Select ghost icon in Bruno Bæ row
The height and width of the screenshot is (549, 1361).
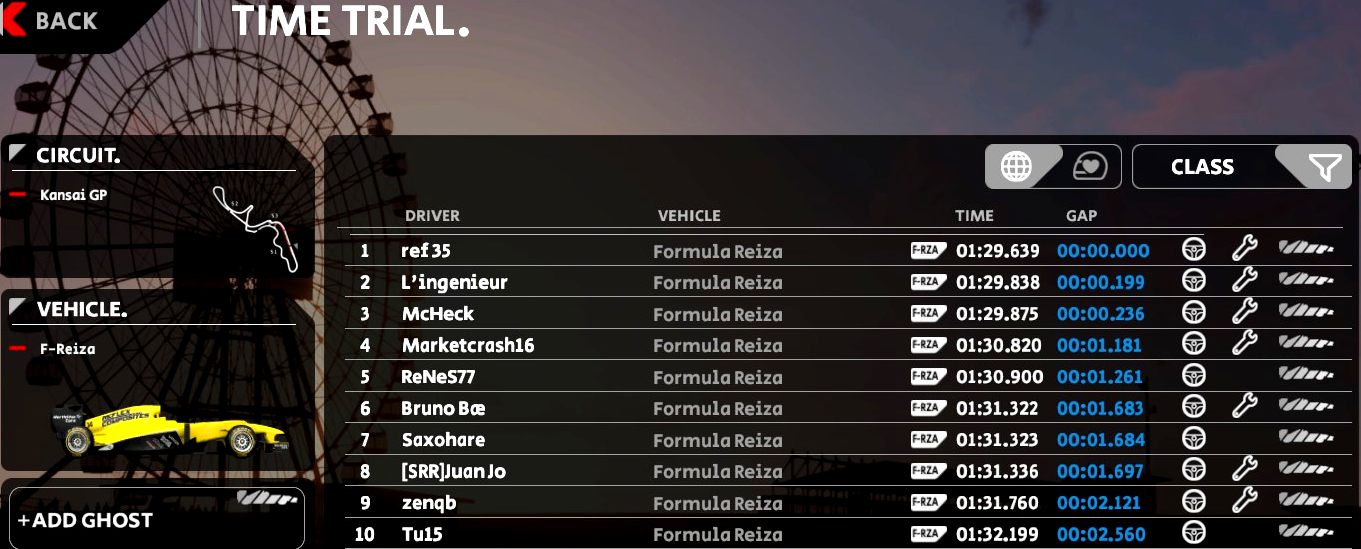pyautogui.click(x=1306, y=407)
